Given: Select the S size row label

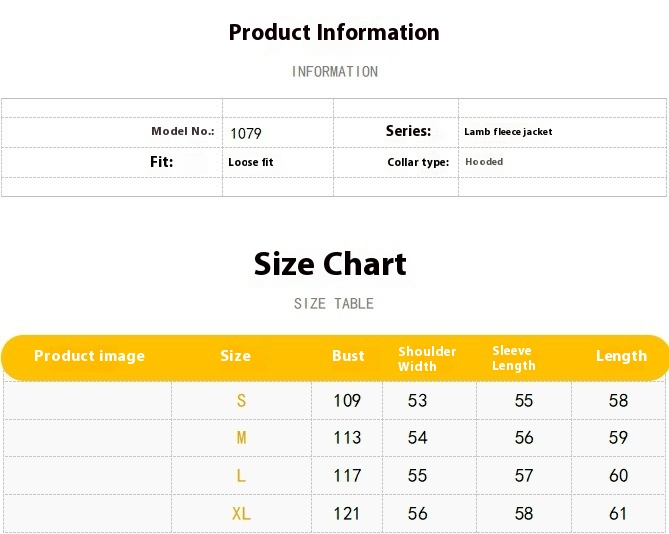Looking at the screenshot, I should [241, 400].
